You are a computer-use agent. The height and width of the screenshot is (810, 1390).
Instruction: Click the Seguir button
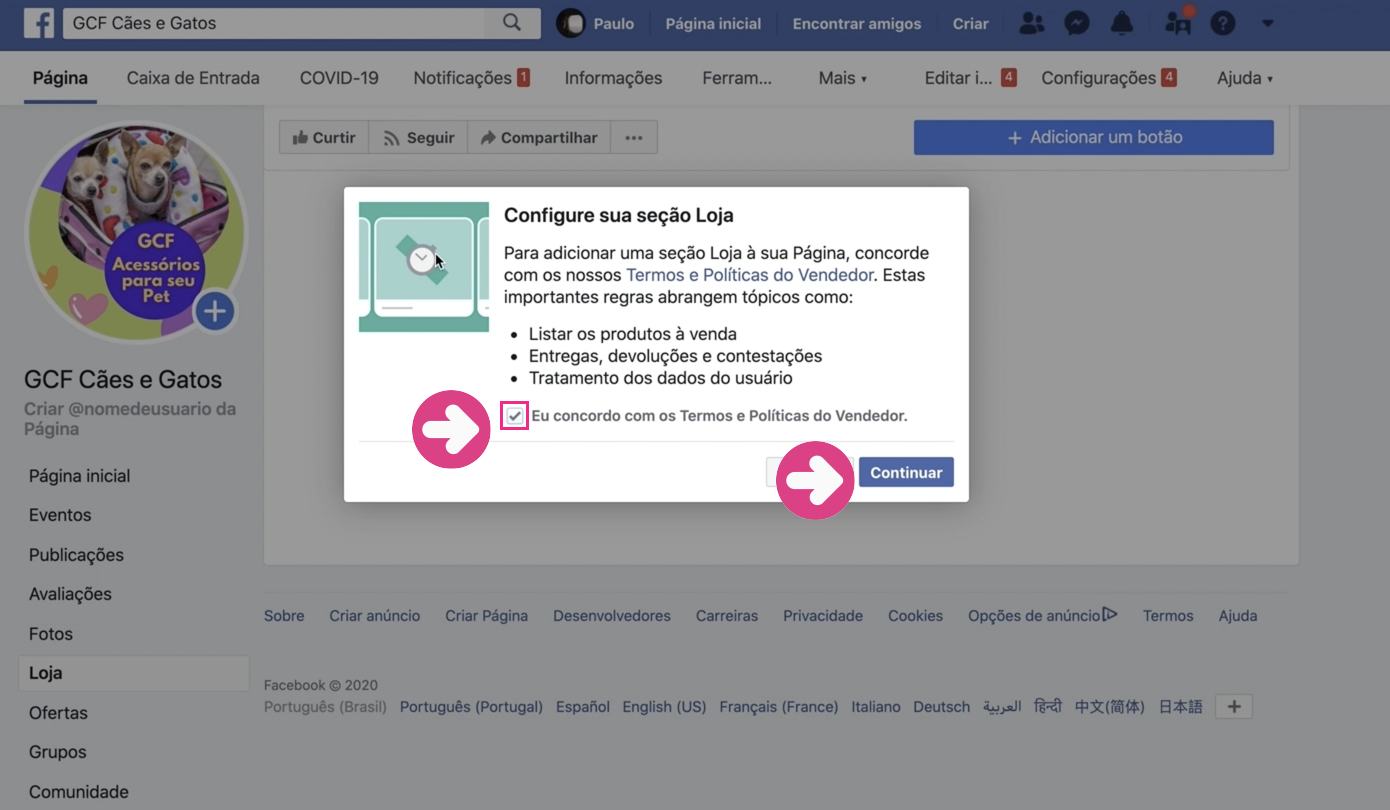(x=419, y=138)
